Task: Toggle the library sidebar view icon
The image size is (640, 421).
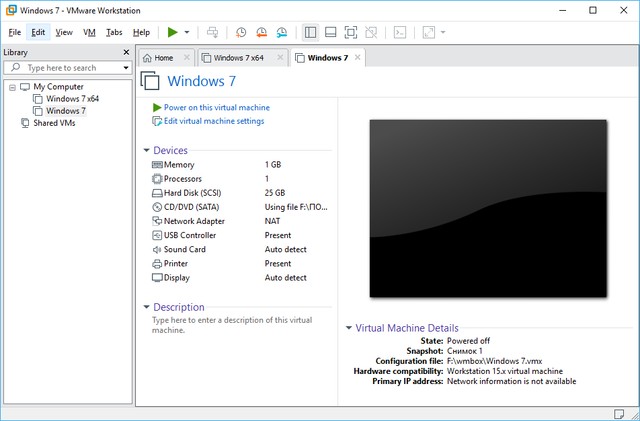Action: [x=311, y=32]
